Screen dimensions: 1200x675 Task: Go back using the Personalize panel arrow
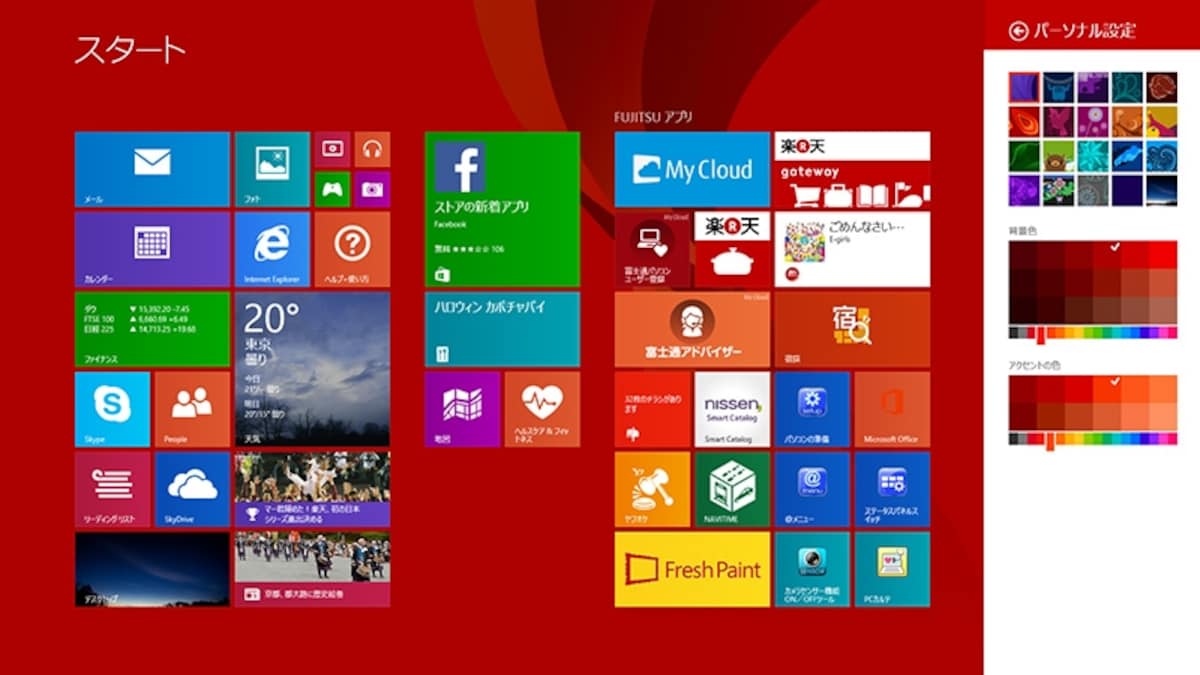pos(1018,31)
